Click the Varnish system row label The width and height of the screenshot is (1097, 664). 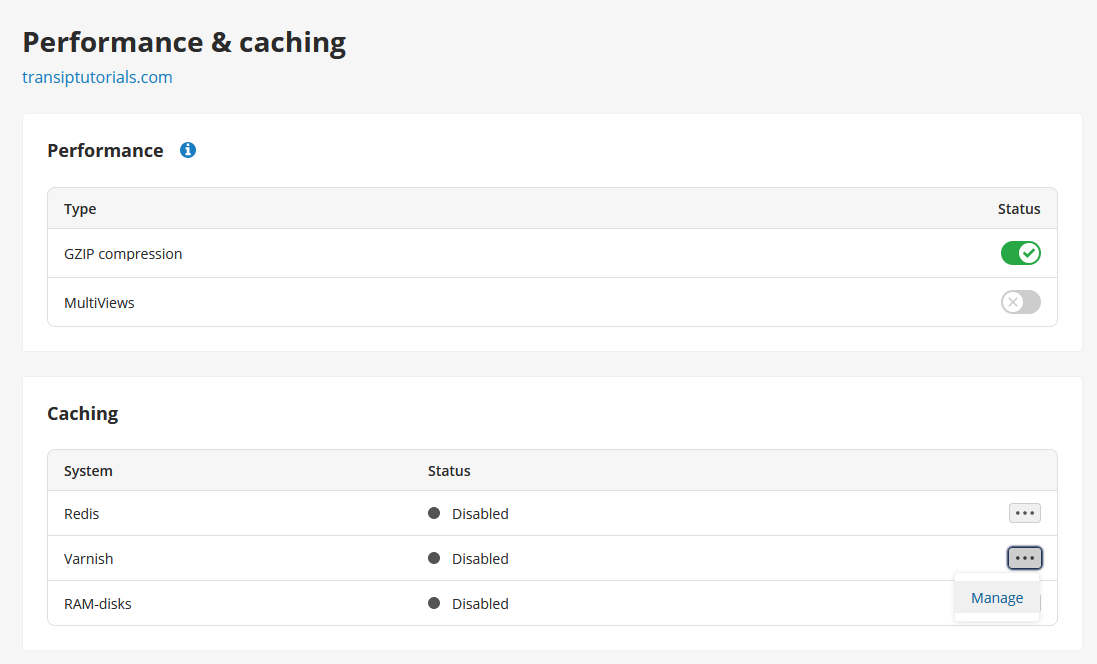click(88, 558)
